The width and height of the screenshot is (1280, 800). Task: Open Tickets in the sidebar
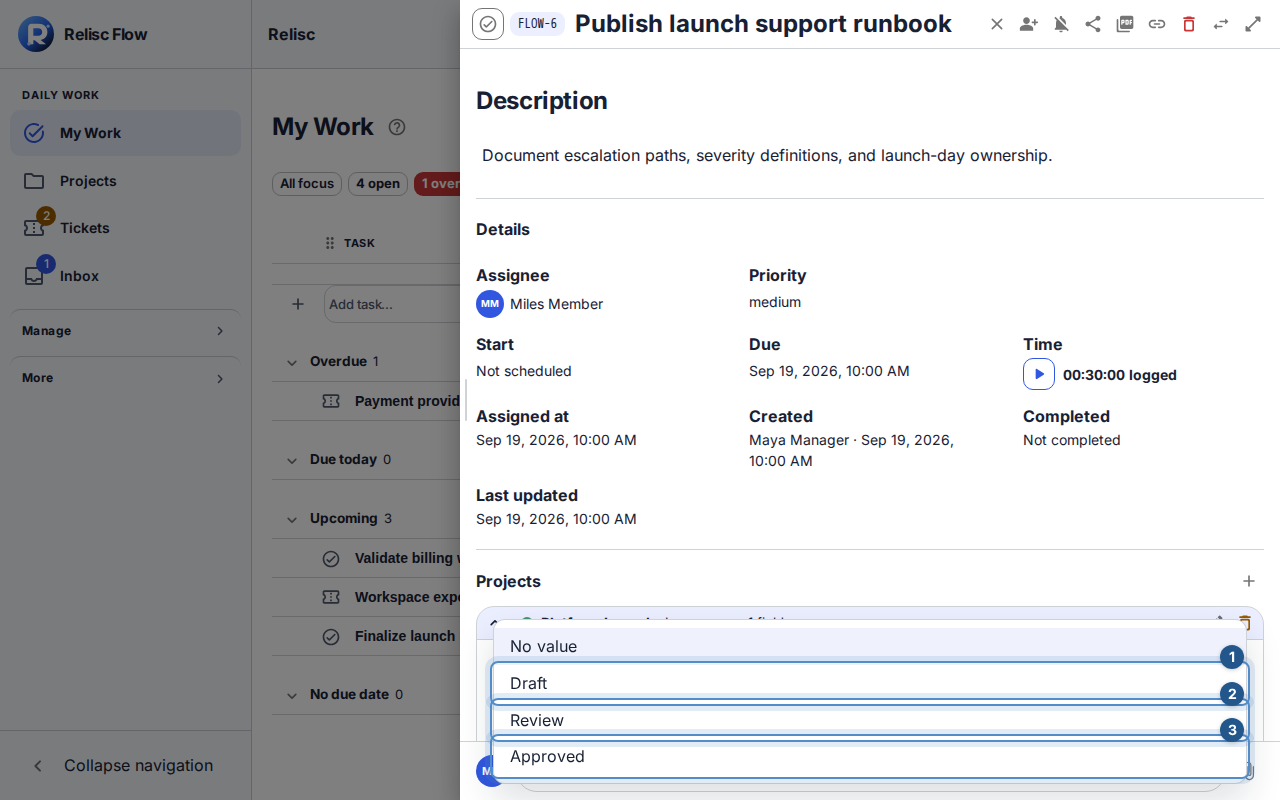tap(125, 228)
